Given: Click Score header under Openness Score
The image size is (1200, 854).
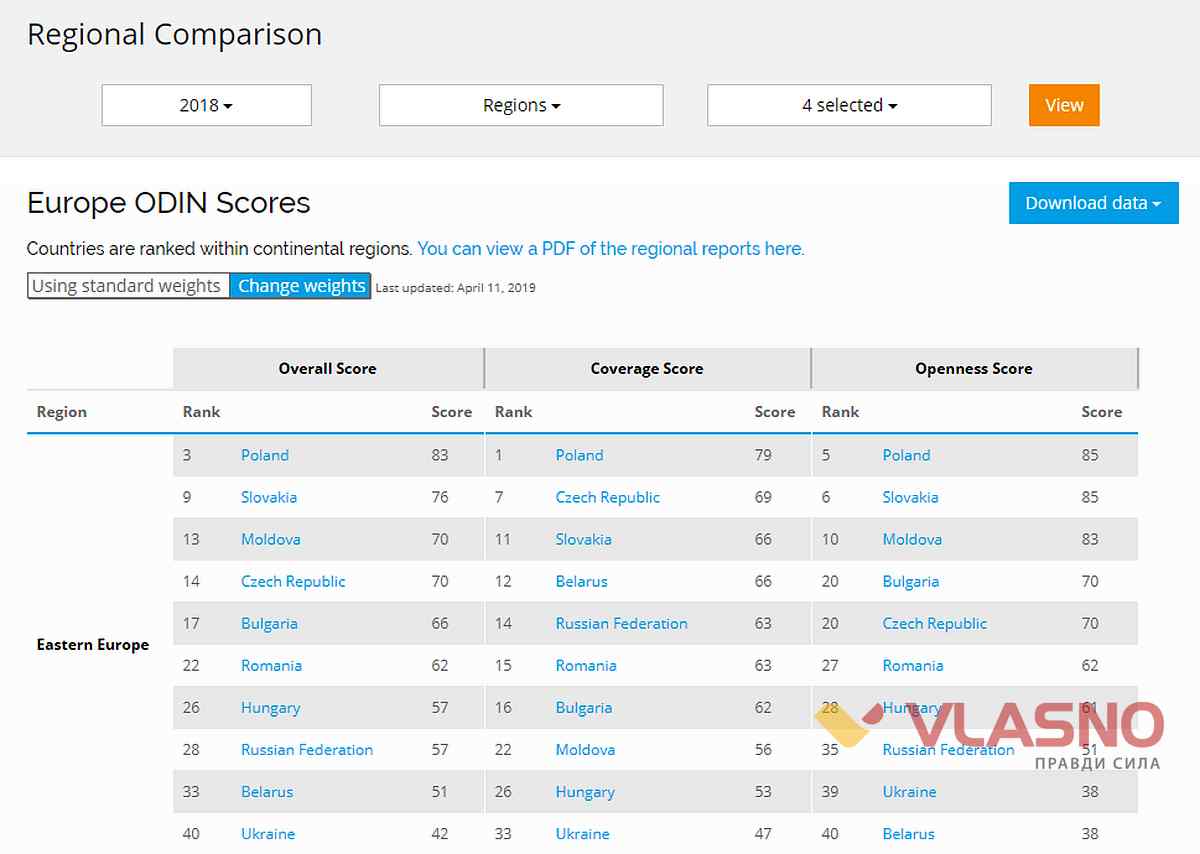Looking at the screenshot, I should point(1102,412).
